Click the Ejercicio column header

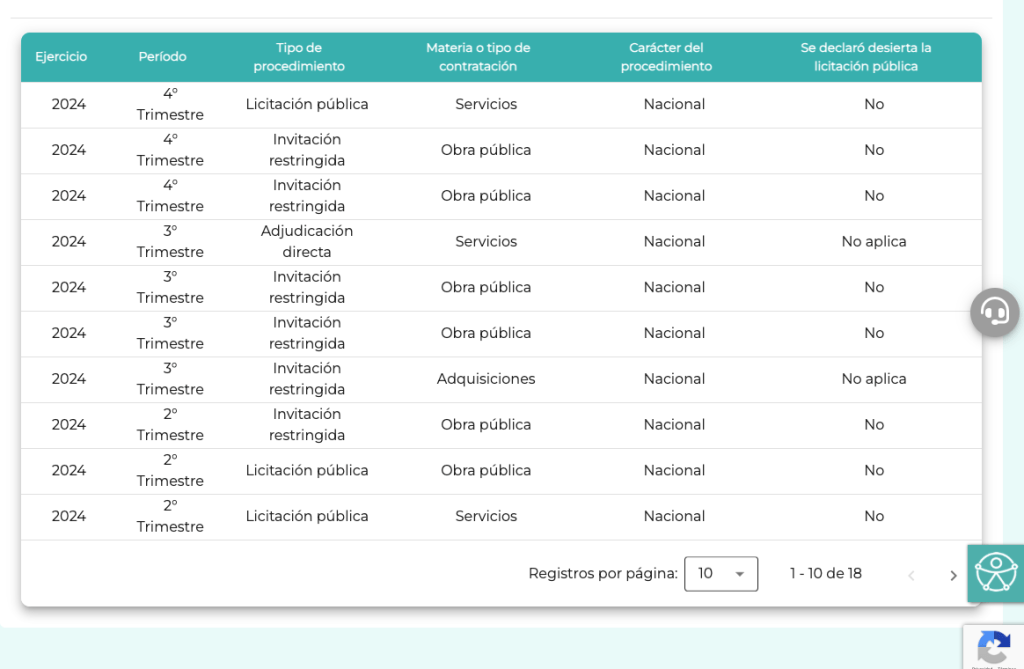pyautogui.click(x=61, y=57)
